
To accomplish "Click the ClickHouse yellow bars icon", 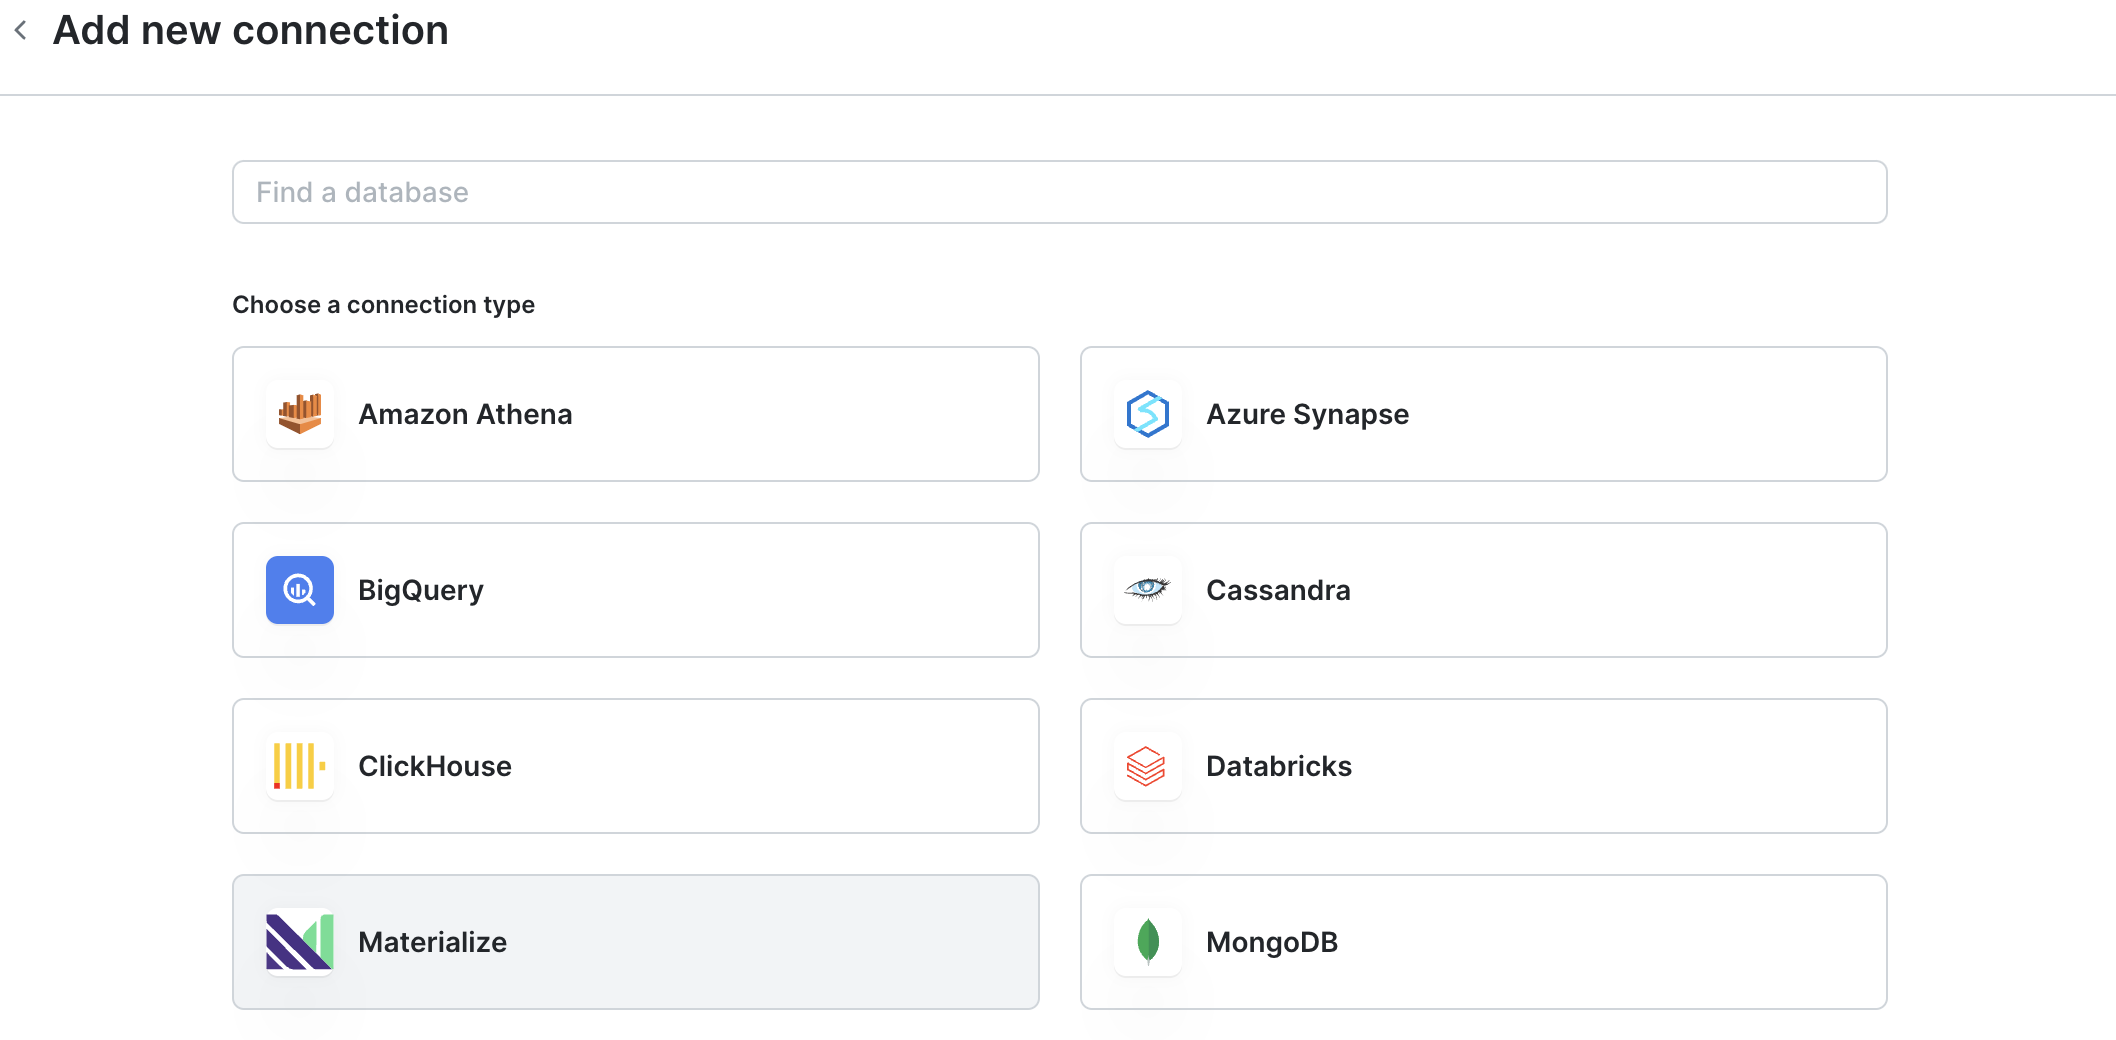I will 300,766.
